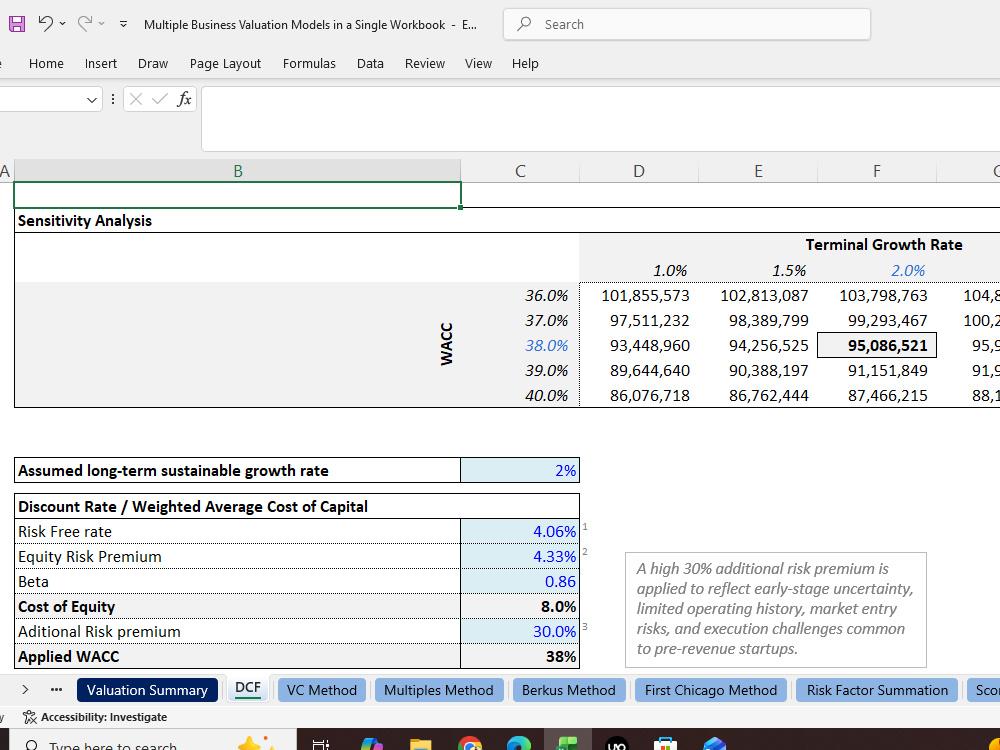Open the Home ribbon tab
This screenshot has height=750, width=1000.
[x=46, y=63]
